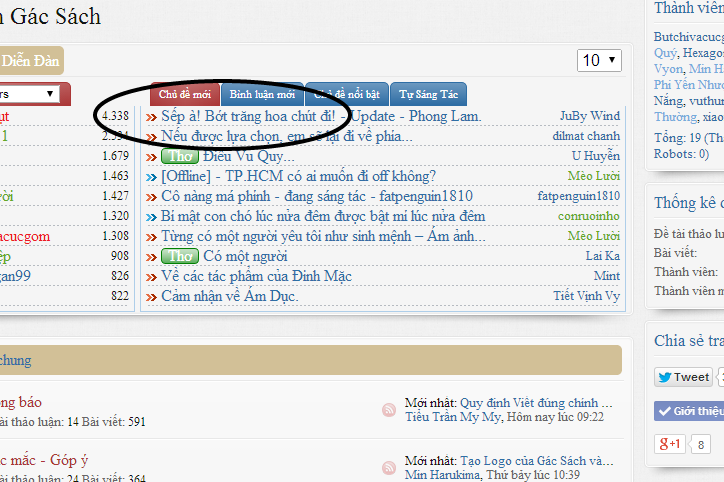Switch to the 'Tự Sáng Tác' tab
Viewport: 724px width, 482px height.
428,95
